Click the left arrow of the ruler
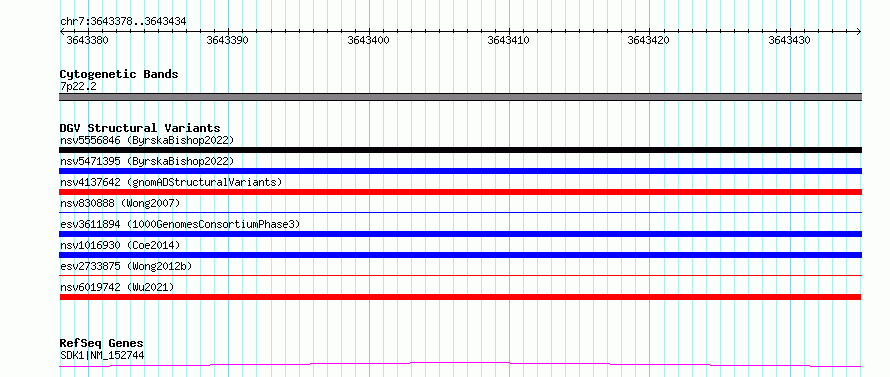890x377 pixels. point(62,31)
